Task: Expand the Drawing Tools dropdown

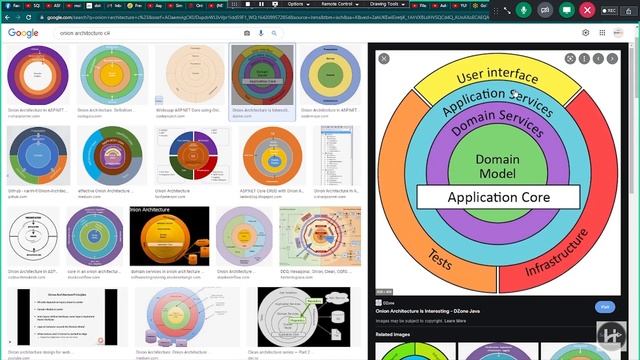Action: point(387,4)
